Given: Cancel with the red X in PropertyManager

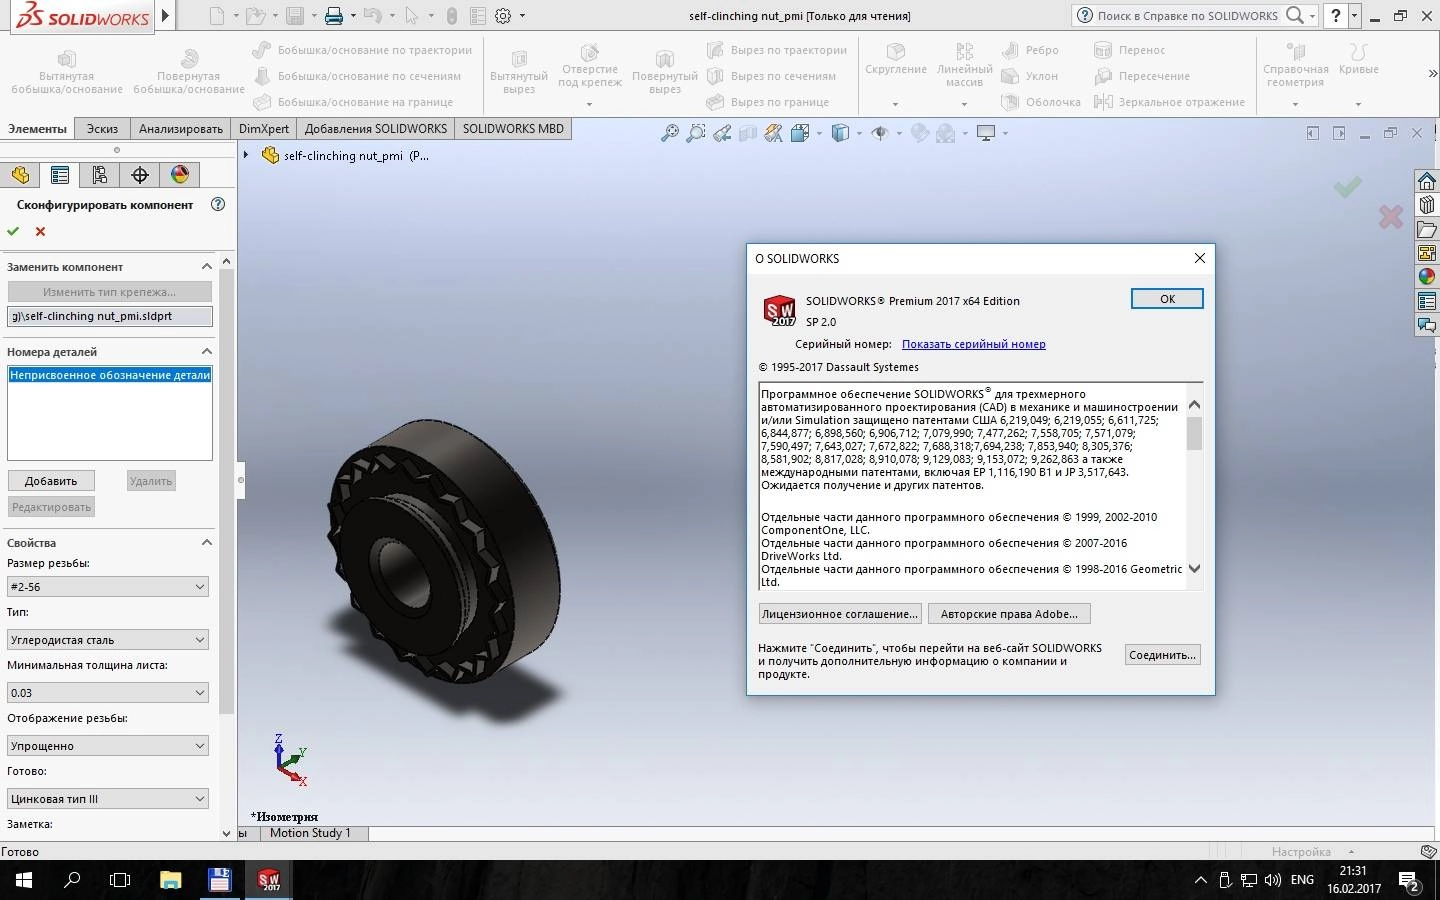Looking at the screenshot, I should point(41,231).
